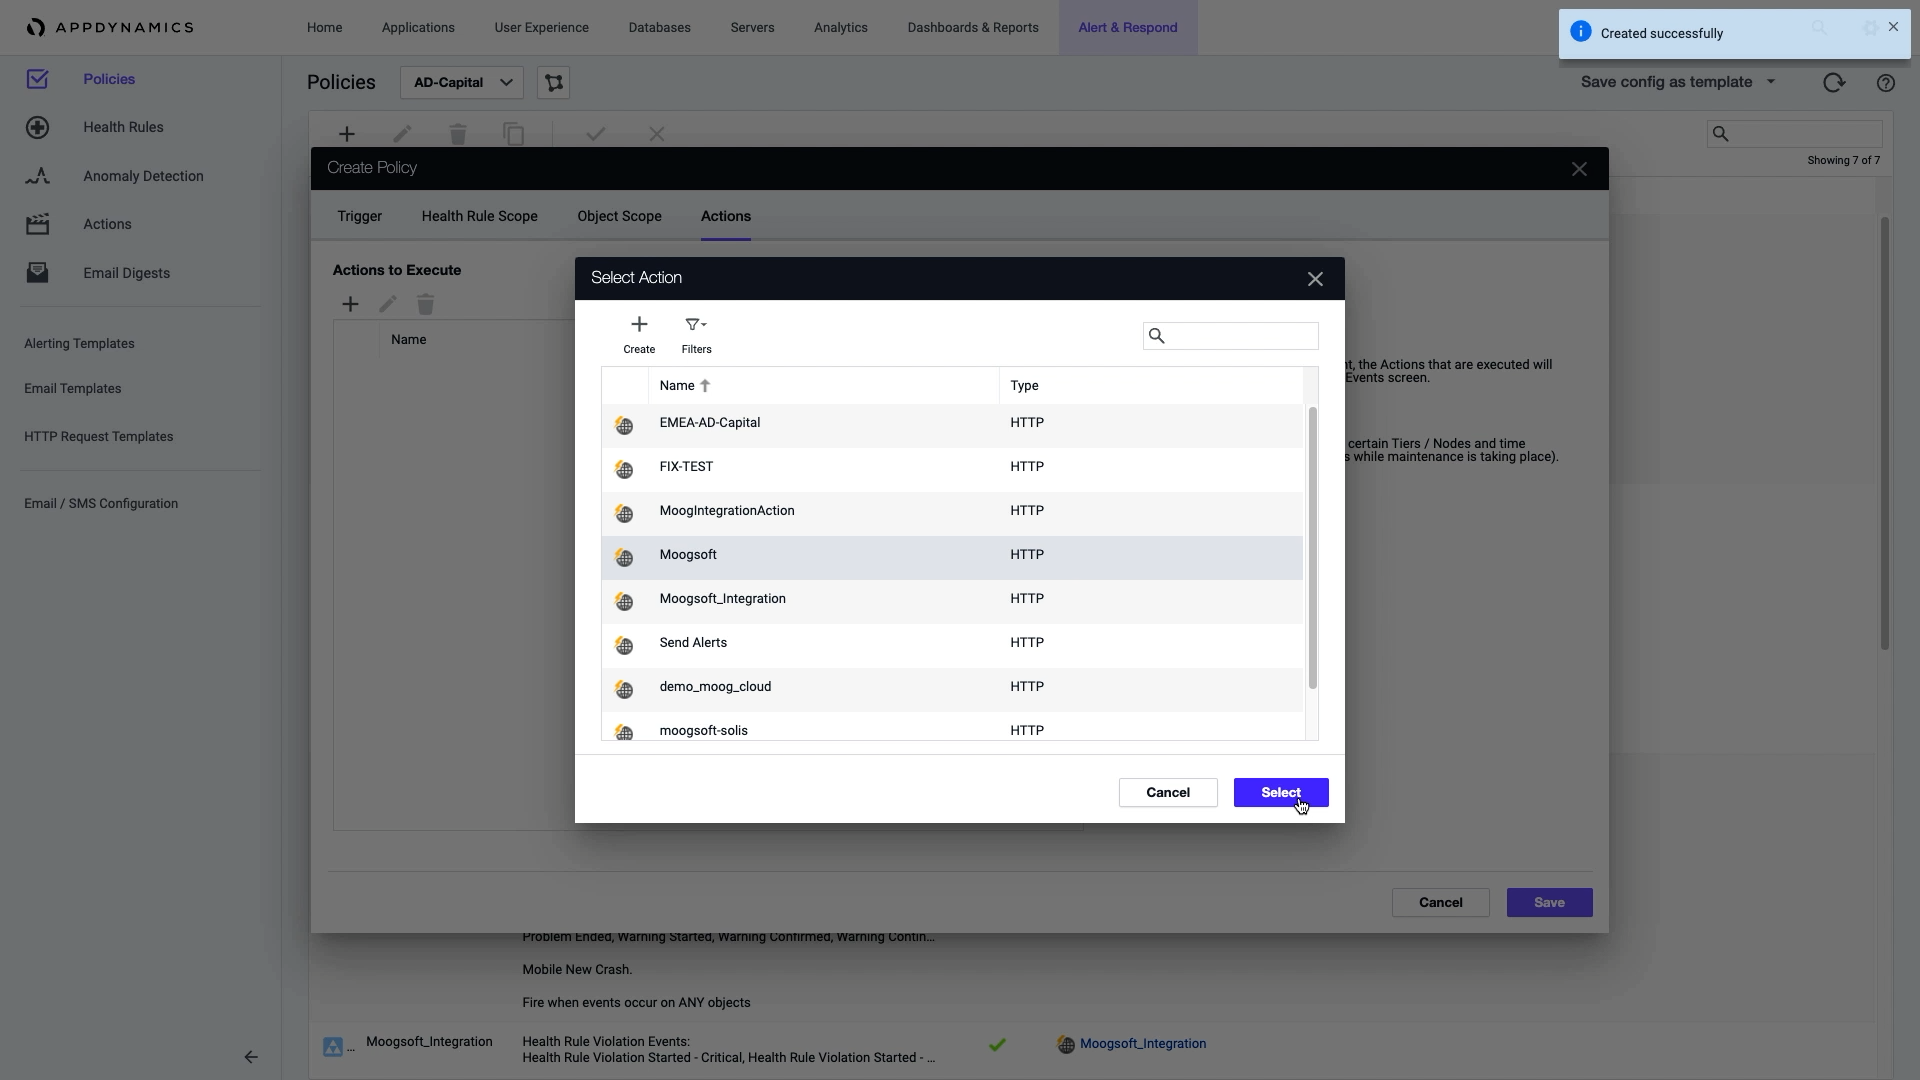The height and width of the screenshot is (1080, 1920).
Task: Open the Alert & Respond menu
Action: coord(1128,27)
